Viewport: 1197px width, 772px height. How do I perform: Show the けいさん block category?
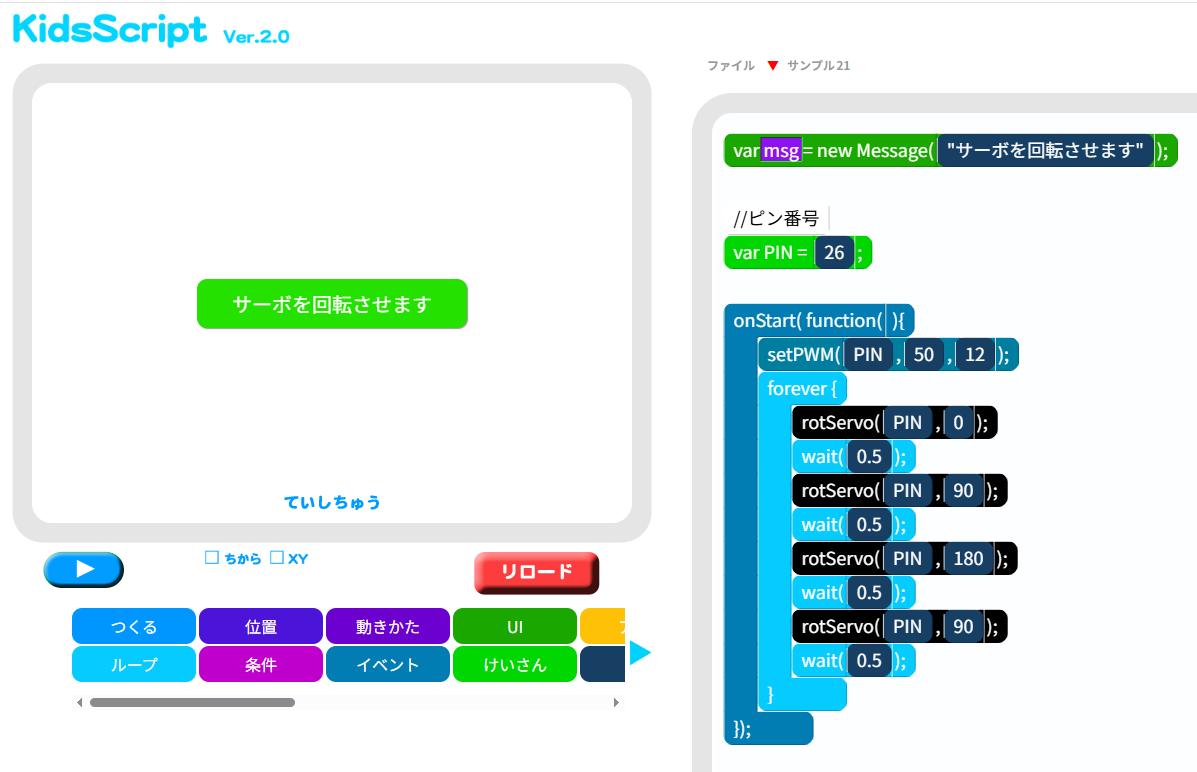point(515,664)
